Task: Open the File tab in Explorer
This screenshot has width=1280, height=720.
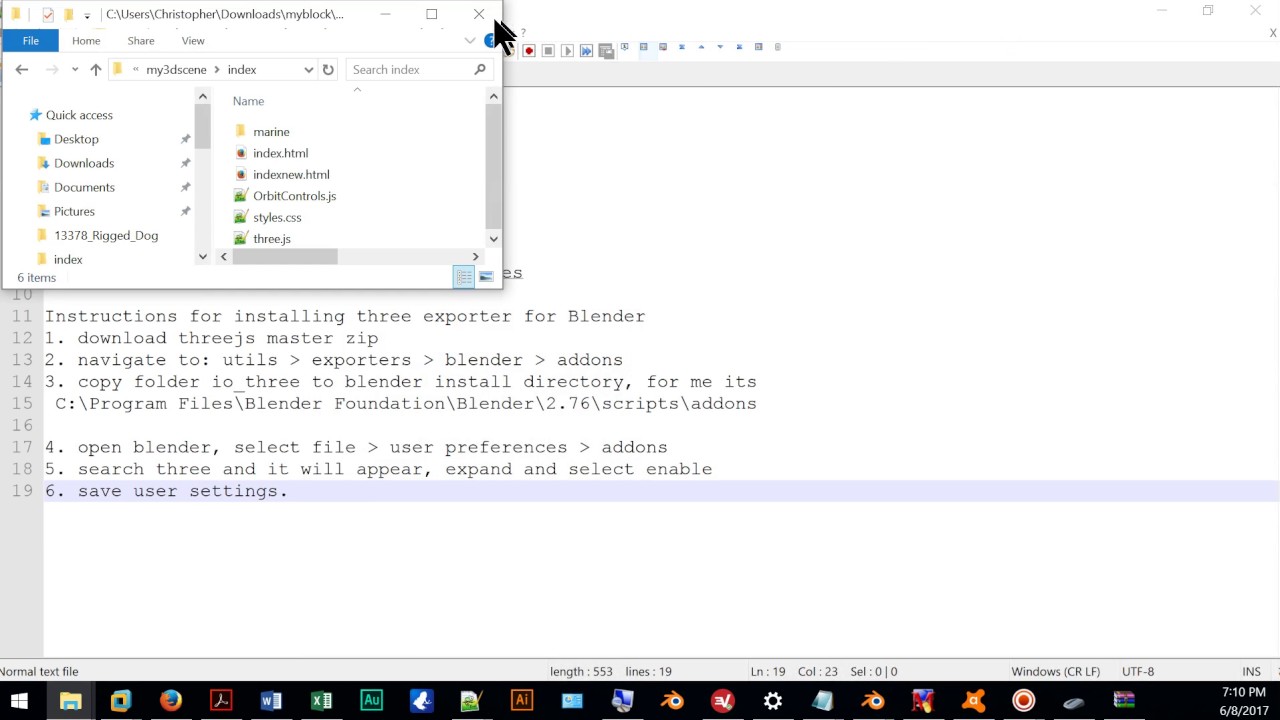Action: point(31,40)
